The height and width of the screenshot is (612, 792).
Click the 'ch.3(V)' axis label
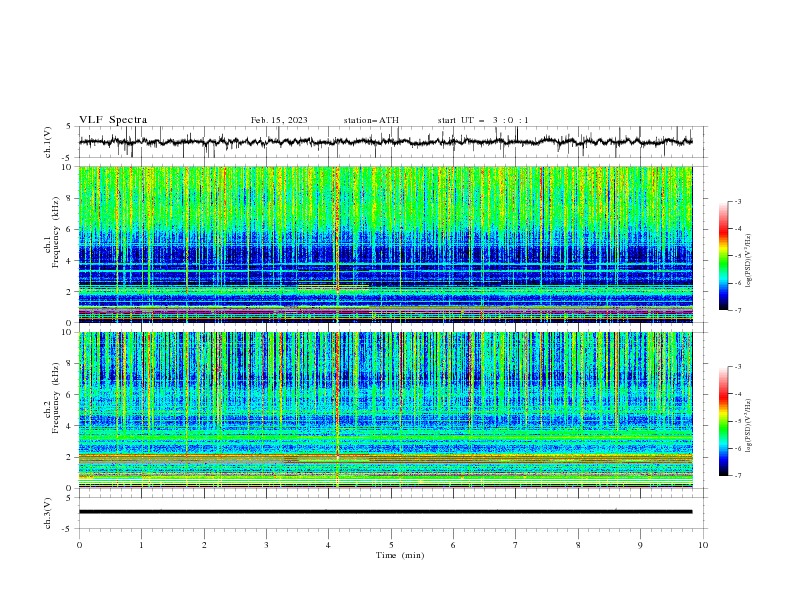[x=48, y=513]
